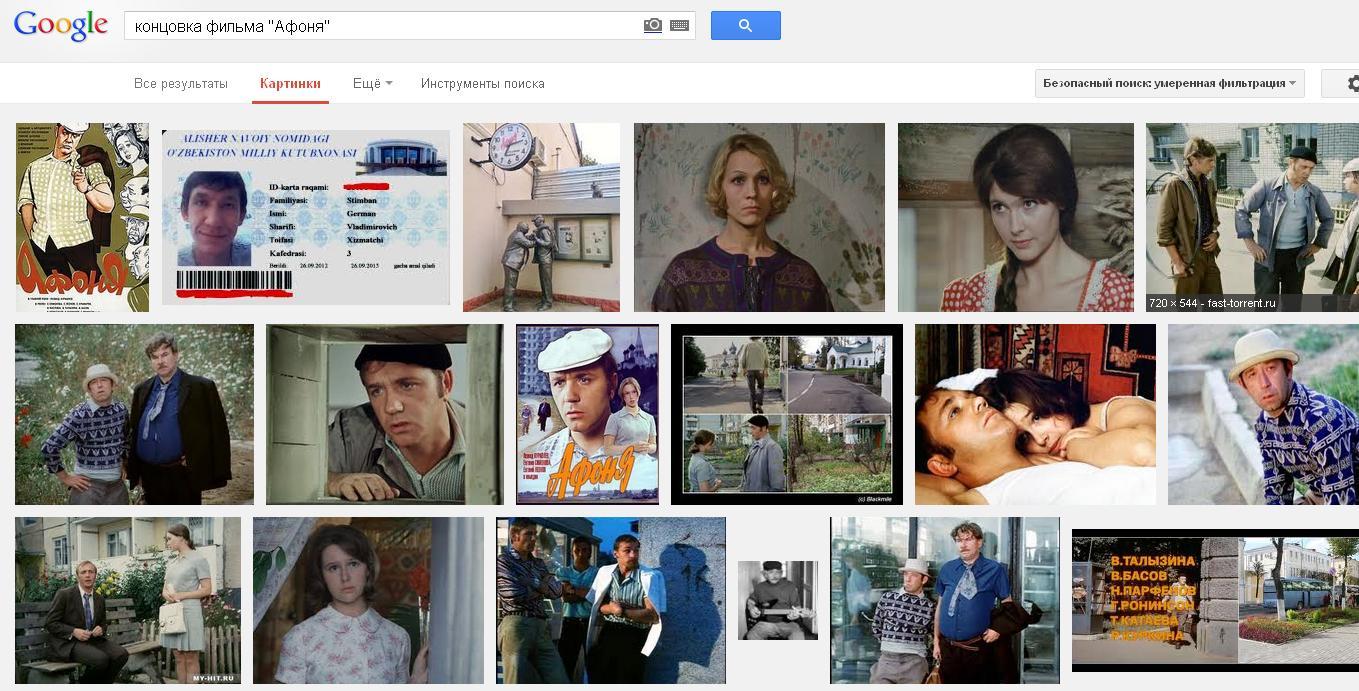Open the four-photo collage on black background

(x=787, y=414)
